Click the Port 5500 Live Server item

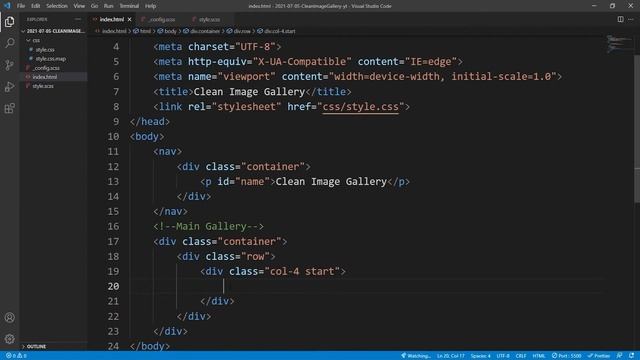(567, 356)
